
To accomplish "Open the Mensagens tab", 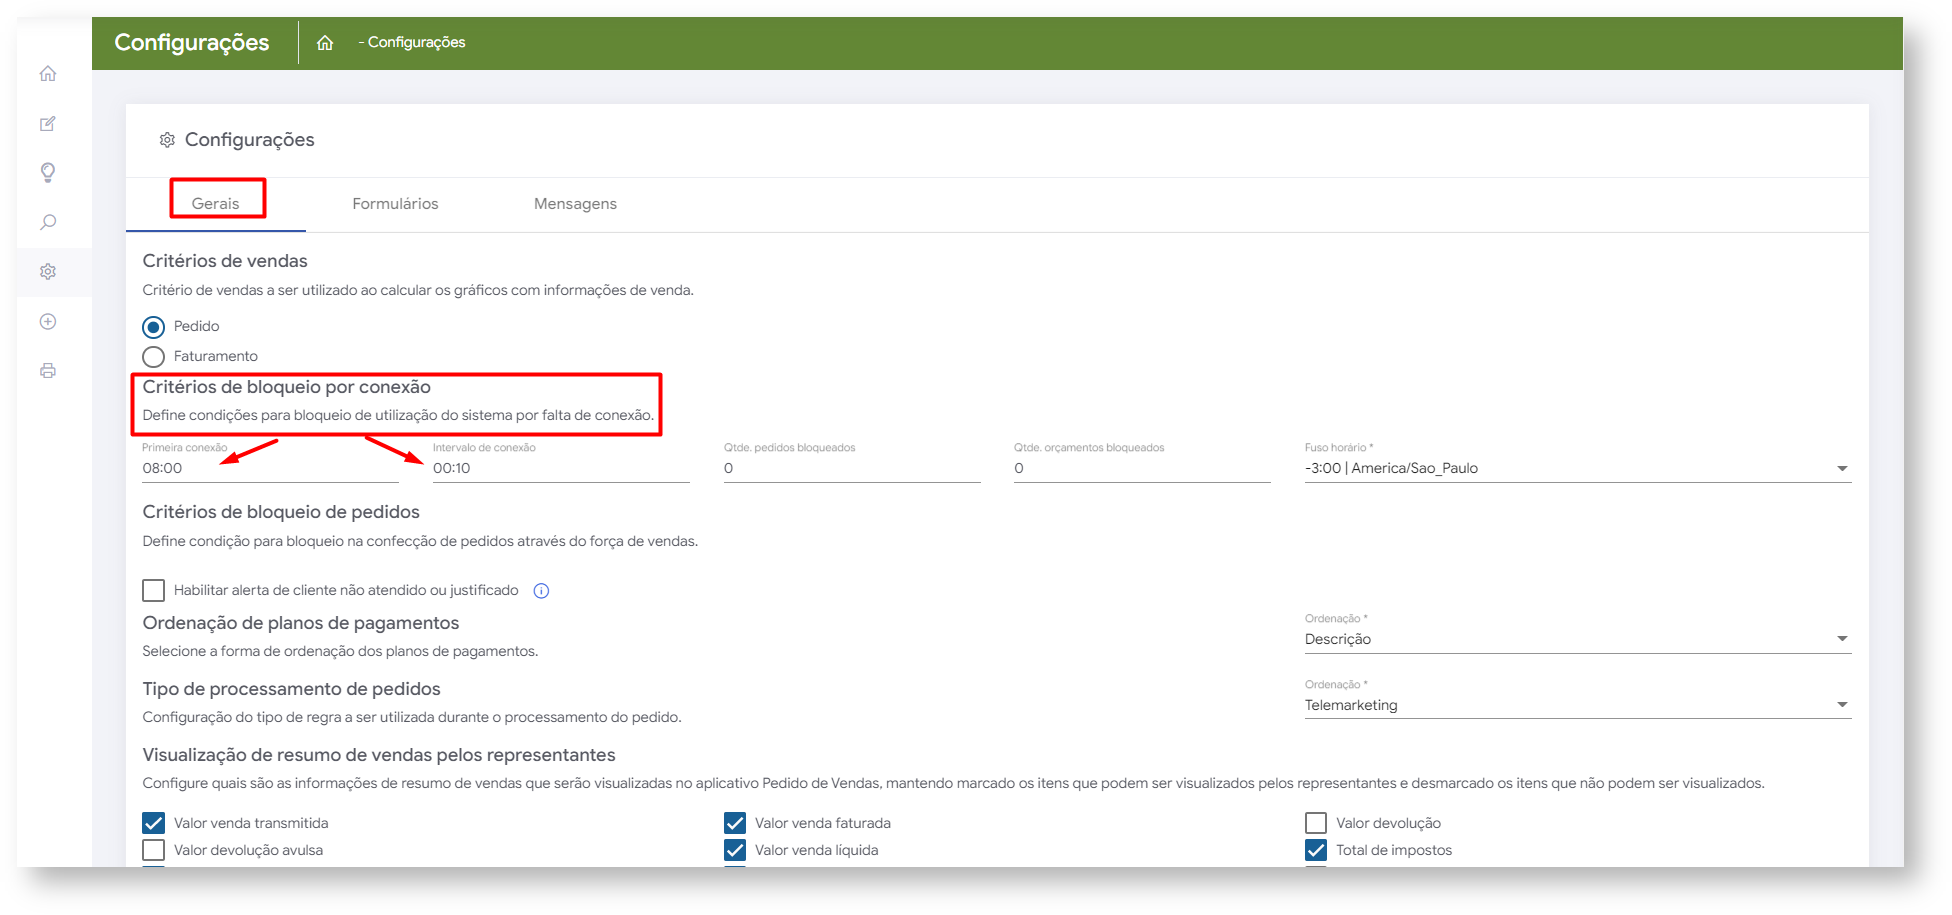I will (x=575, y=204).
